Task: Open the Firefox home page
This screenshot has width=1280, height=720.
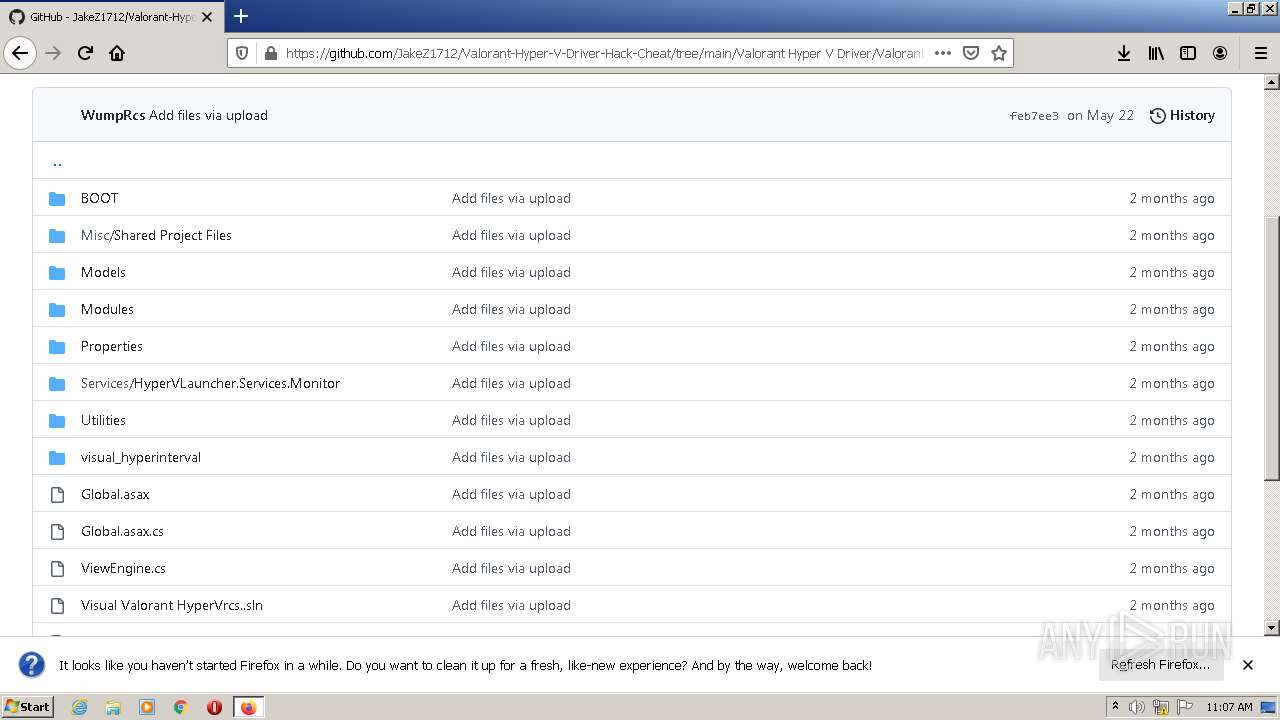Action: [117, 53]
